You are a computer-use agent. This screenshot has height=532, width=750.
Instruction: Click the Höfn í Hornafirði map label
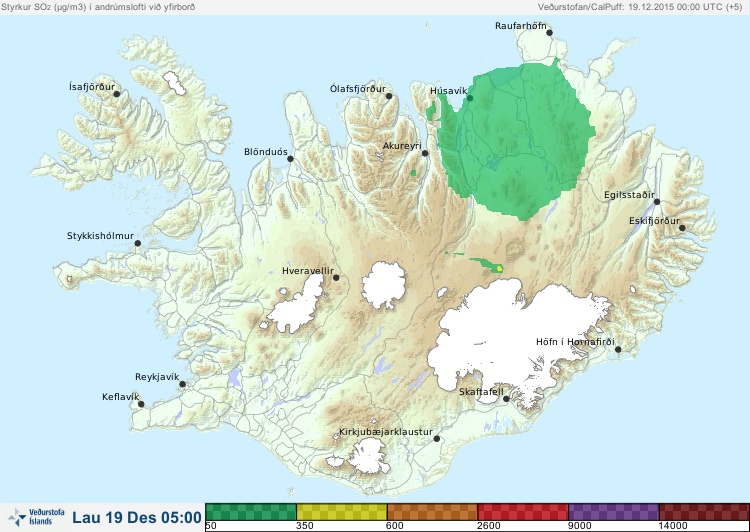[x=575, y=342]
